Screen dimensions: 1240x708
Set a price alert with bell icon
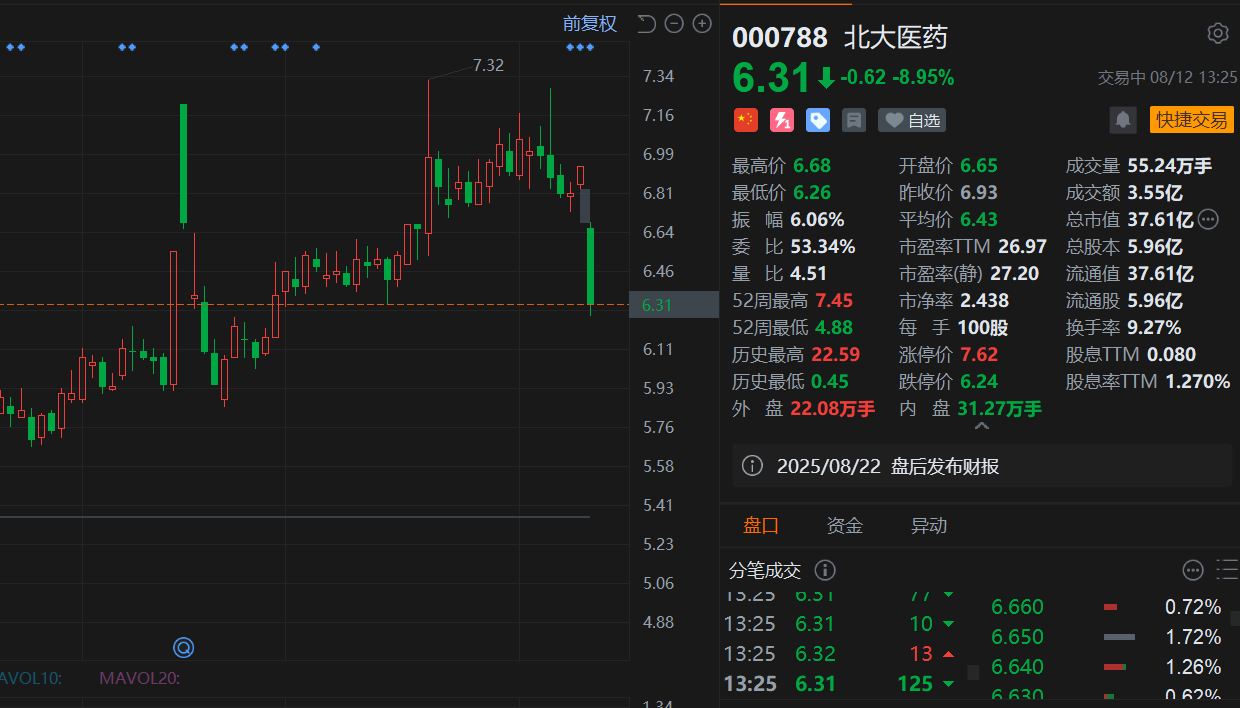[1123, 120]
